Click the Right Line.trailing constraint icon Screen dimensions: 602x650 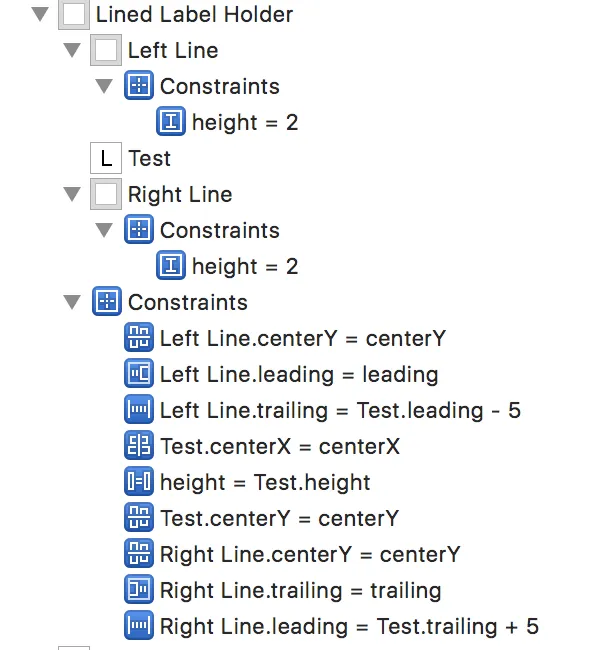(x=138, y=591)
